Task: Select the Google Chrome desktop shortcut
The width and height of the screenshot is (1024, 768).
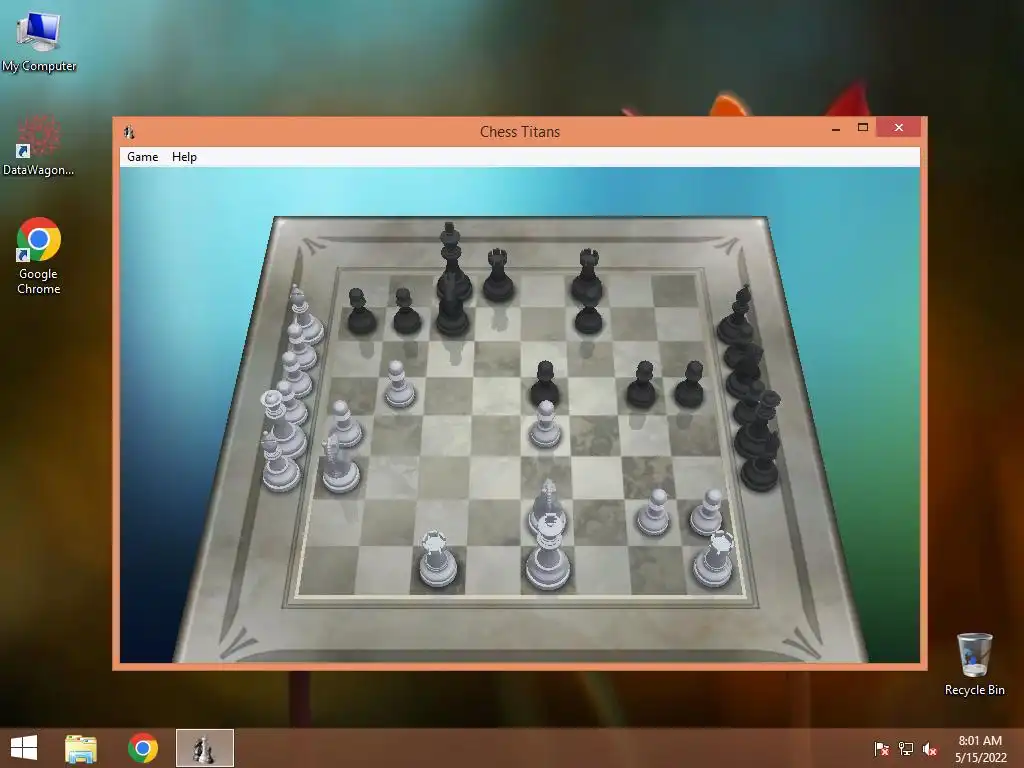Action: point(39,256)
